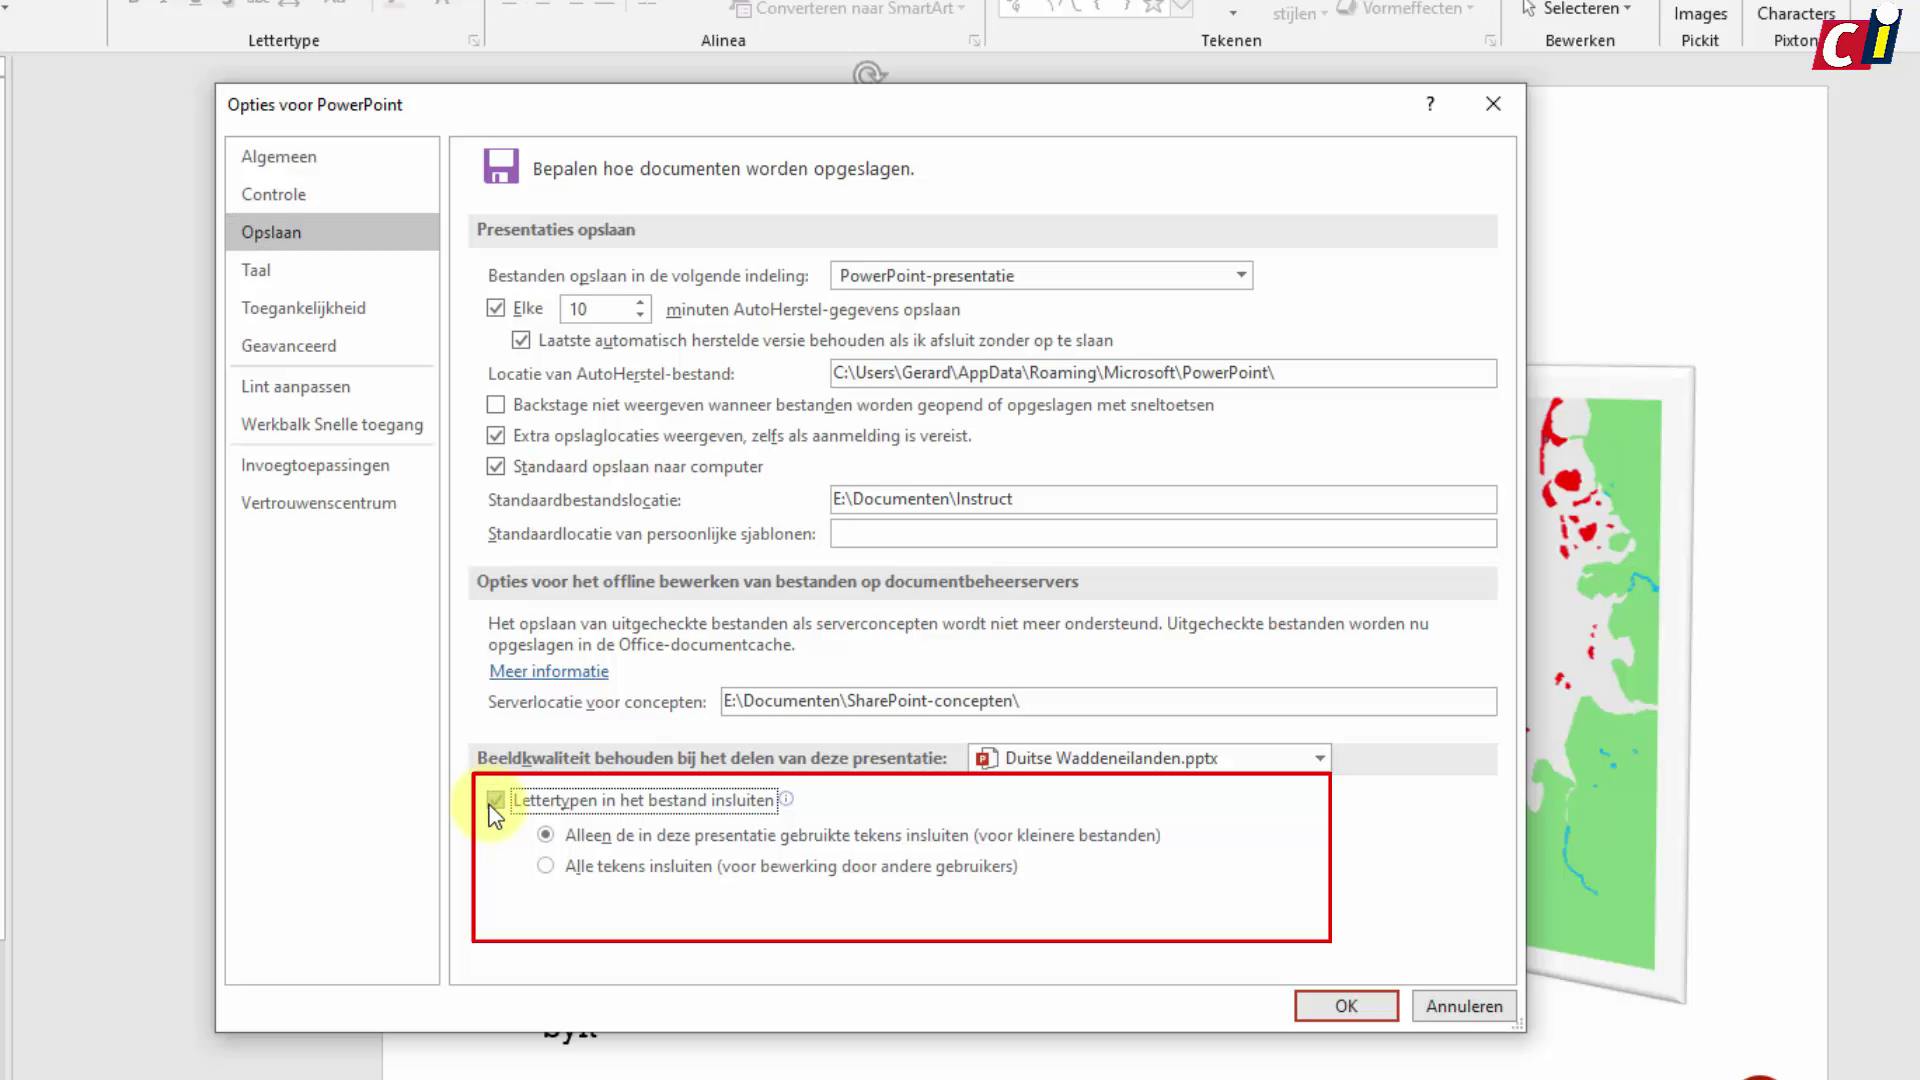Screen dimensions: 1920x1080
Task: Open Lettertype dialog launcher icon
Action: pos(473,41)
